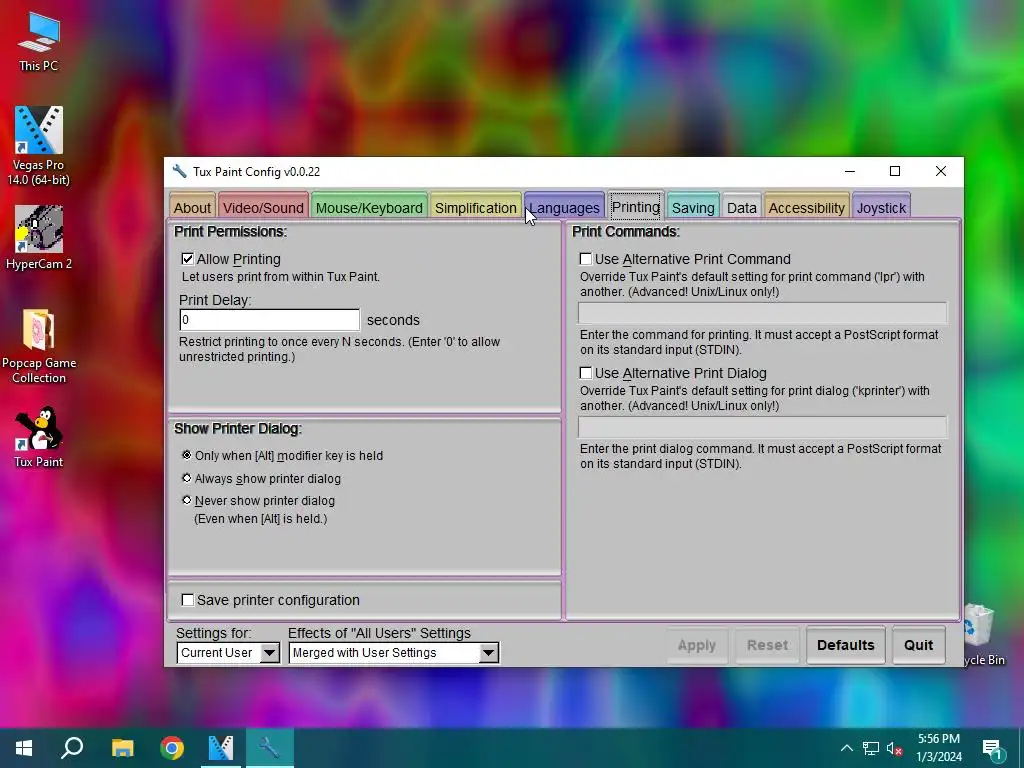Close Tux Paint Config window
This screenshot has height=768, width=1024.
click(x=940, y=171)
